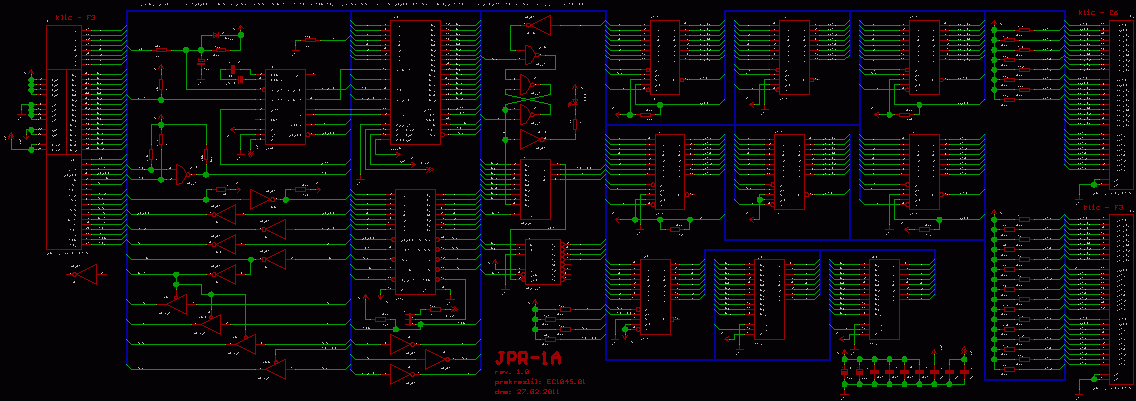The image size is (1136, 401).
Task: Click the 'rev. 1.0' revision text
Action: coord(512,372)
